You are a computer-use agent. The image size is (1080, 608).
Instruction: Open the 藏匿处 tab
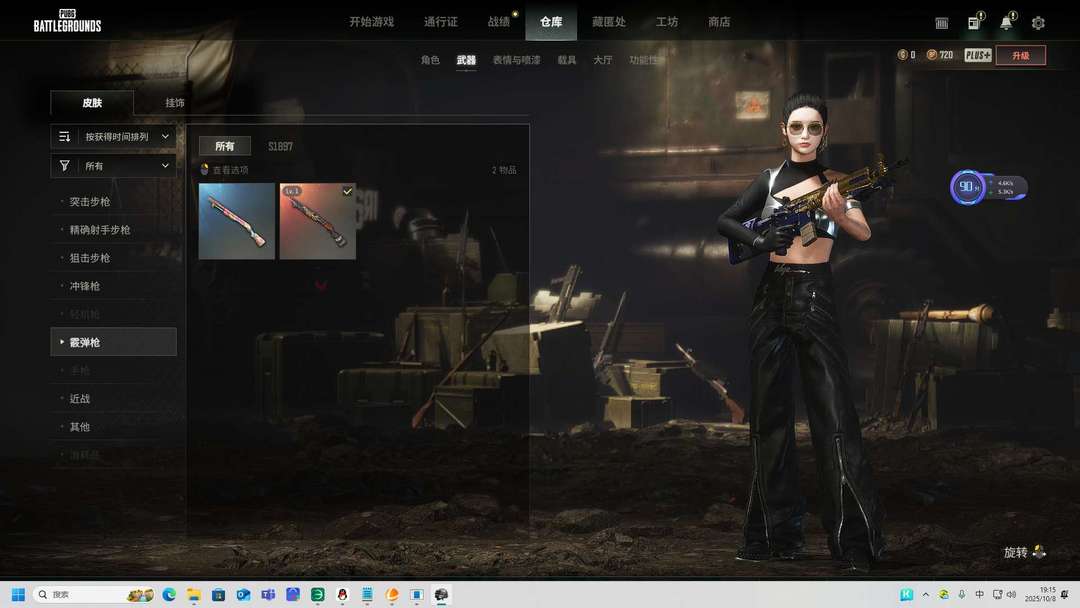[609, 22]
